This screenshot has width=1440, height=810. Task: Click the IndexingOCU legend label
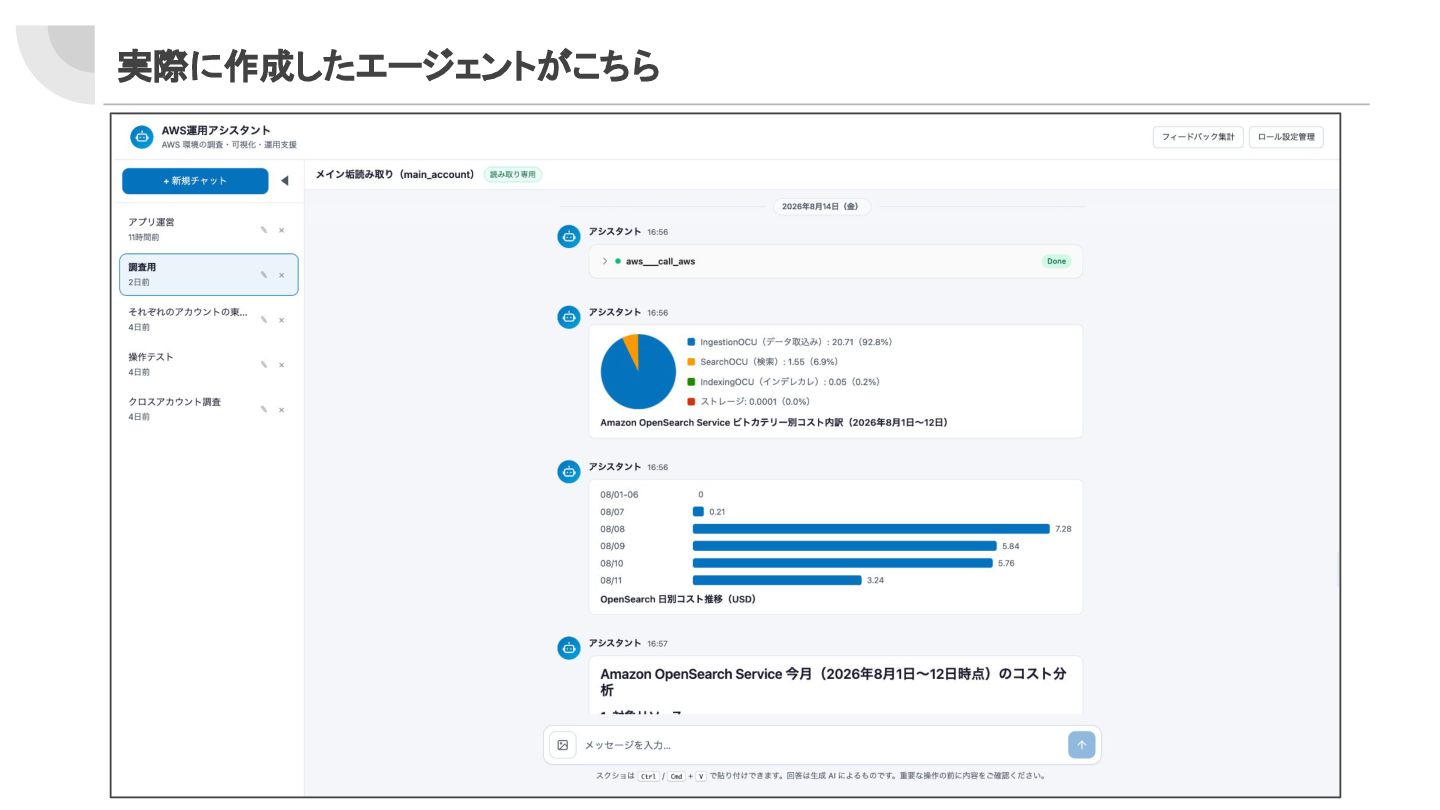[x=790, y=382]
